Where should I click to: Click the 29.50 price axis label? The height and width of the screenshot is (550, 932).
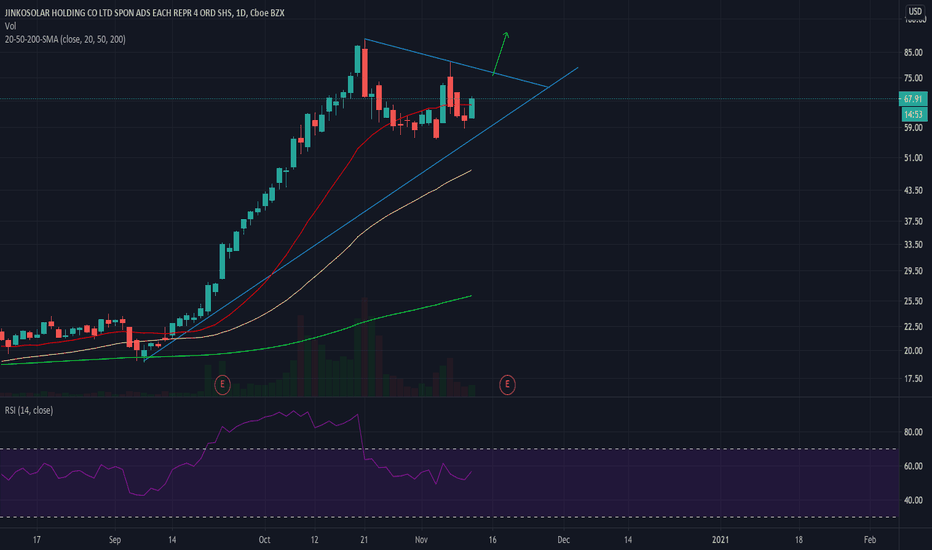(x=913, y=271)
